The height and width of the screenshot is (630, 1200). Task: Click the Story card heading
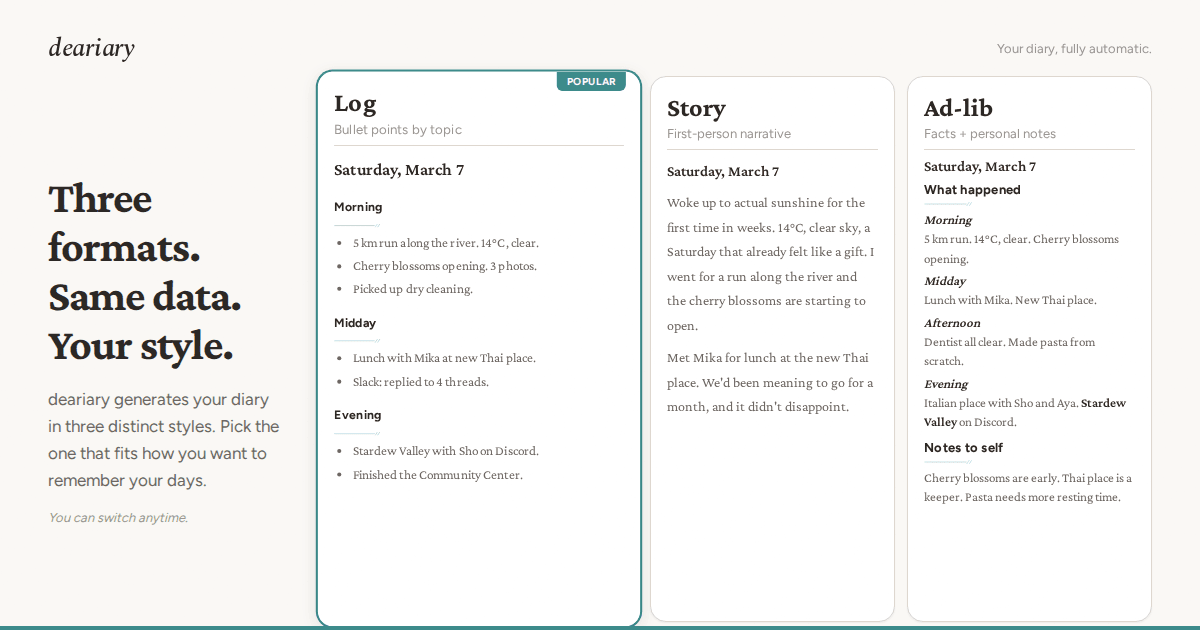coord(696,108)
